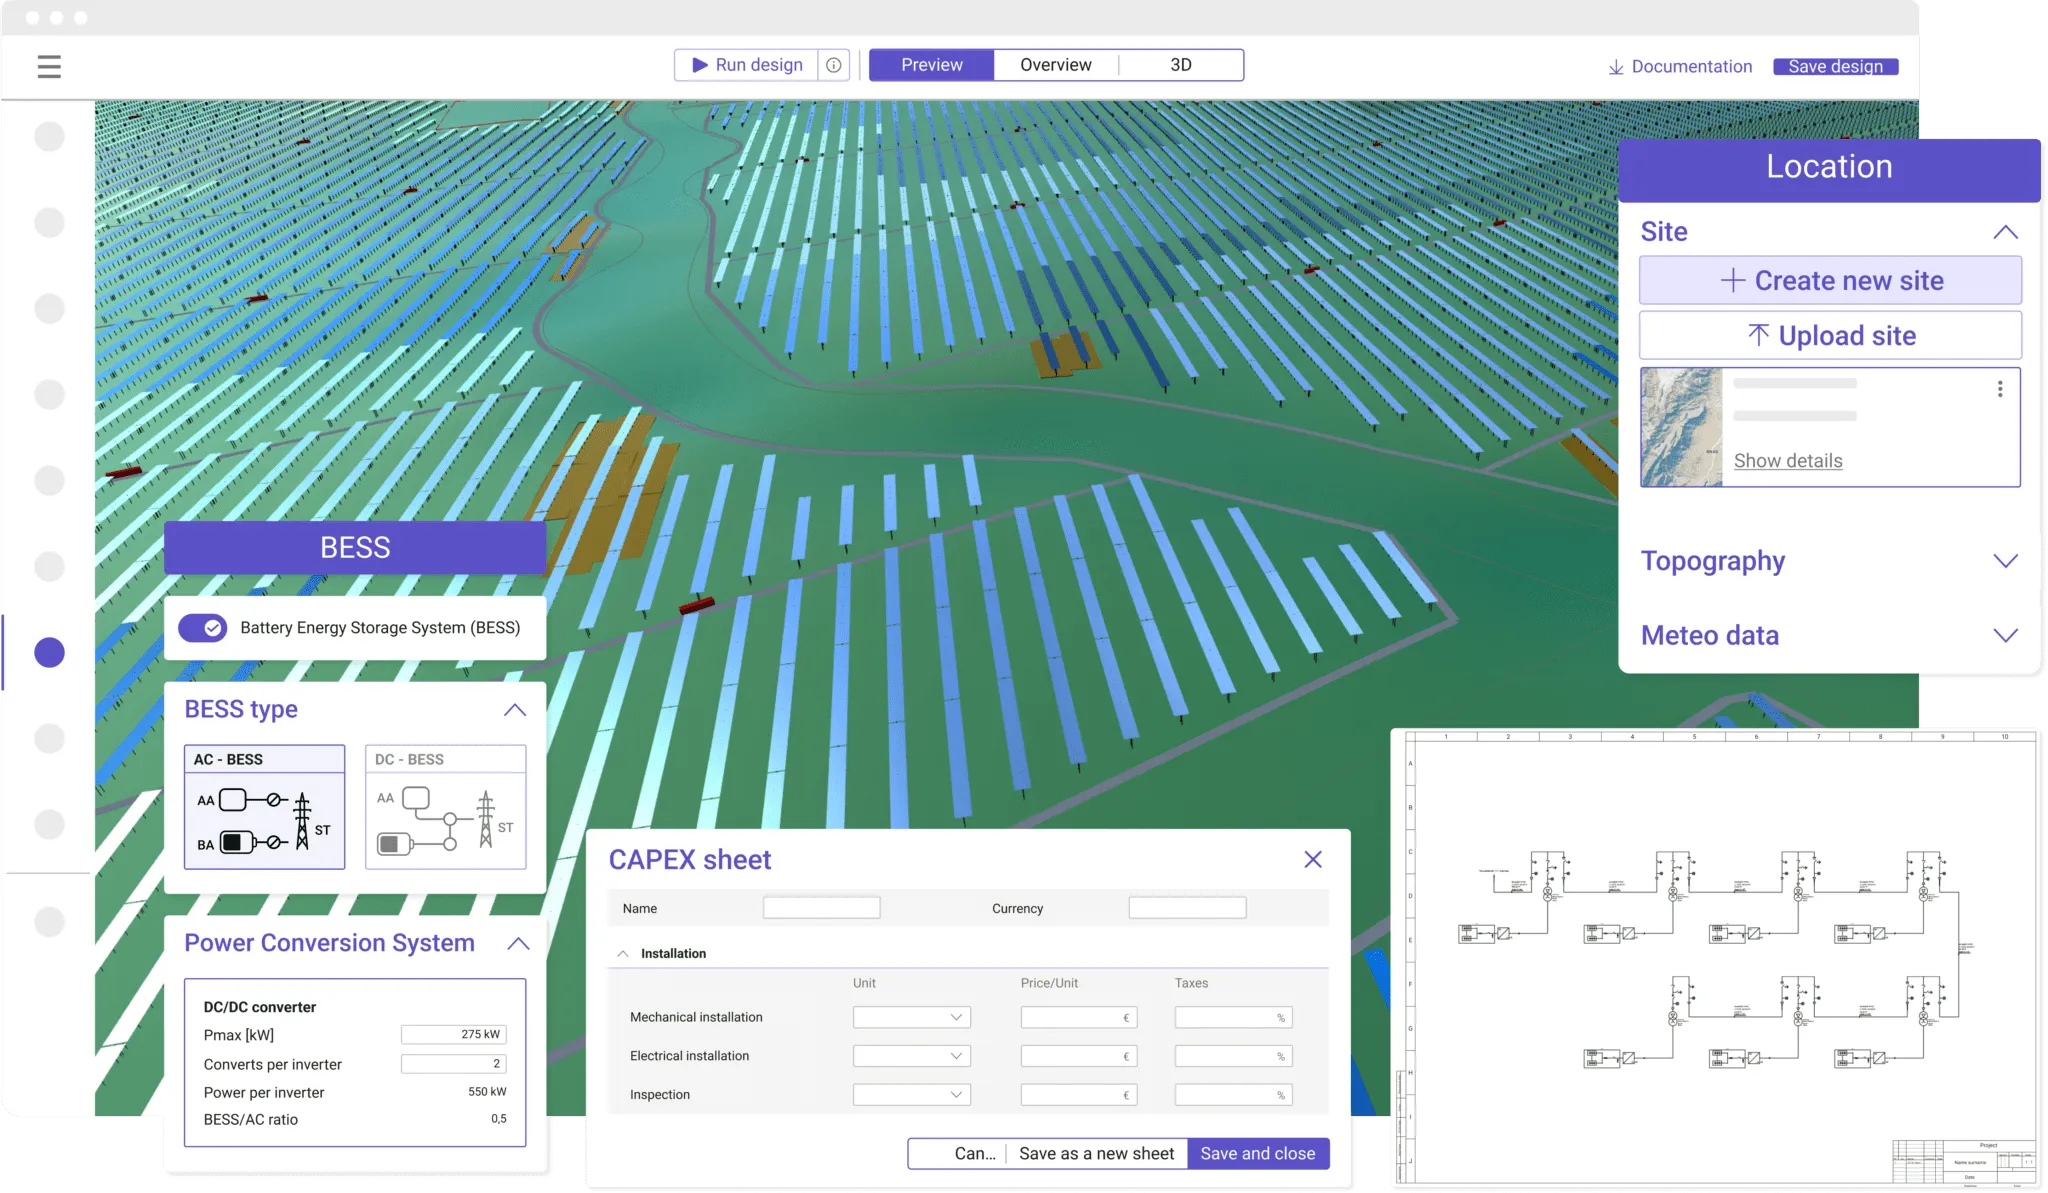Open the site card three-dot menu

1999,389
